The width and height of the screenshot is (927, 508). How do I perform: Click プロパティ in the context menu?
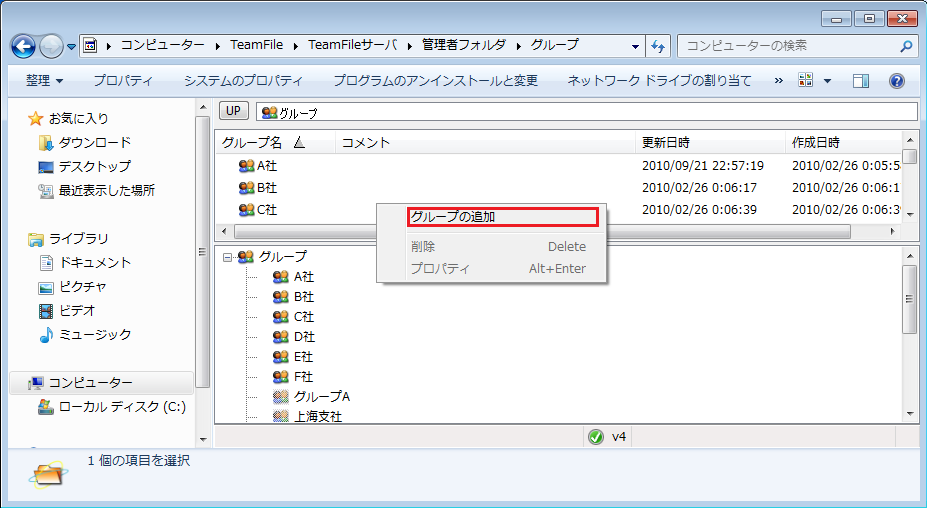[x=440, y=269]
